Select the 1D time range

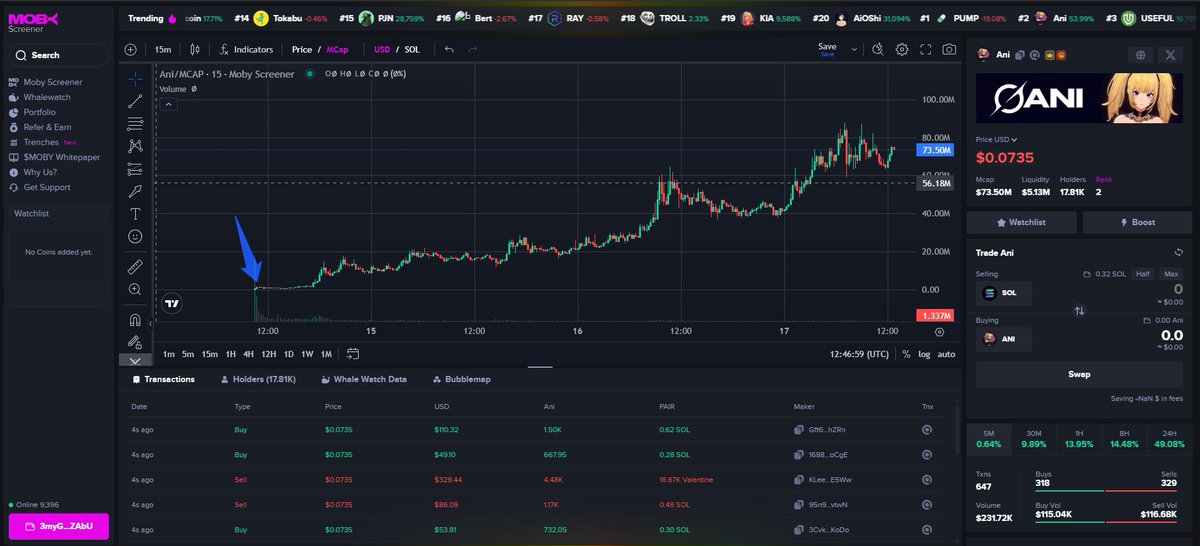click(289, 354)
